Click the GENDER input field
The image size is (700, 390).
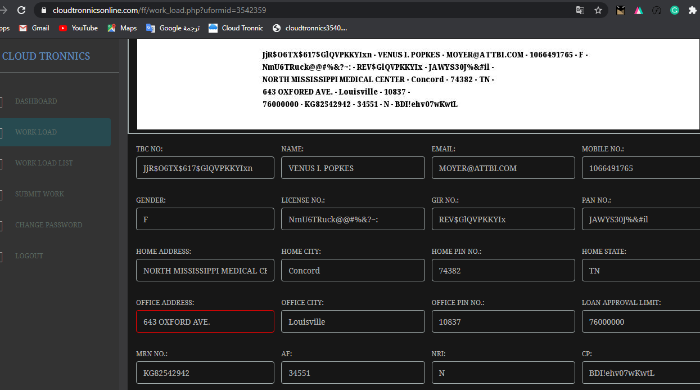[205, 219]
